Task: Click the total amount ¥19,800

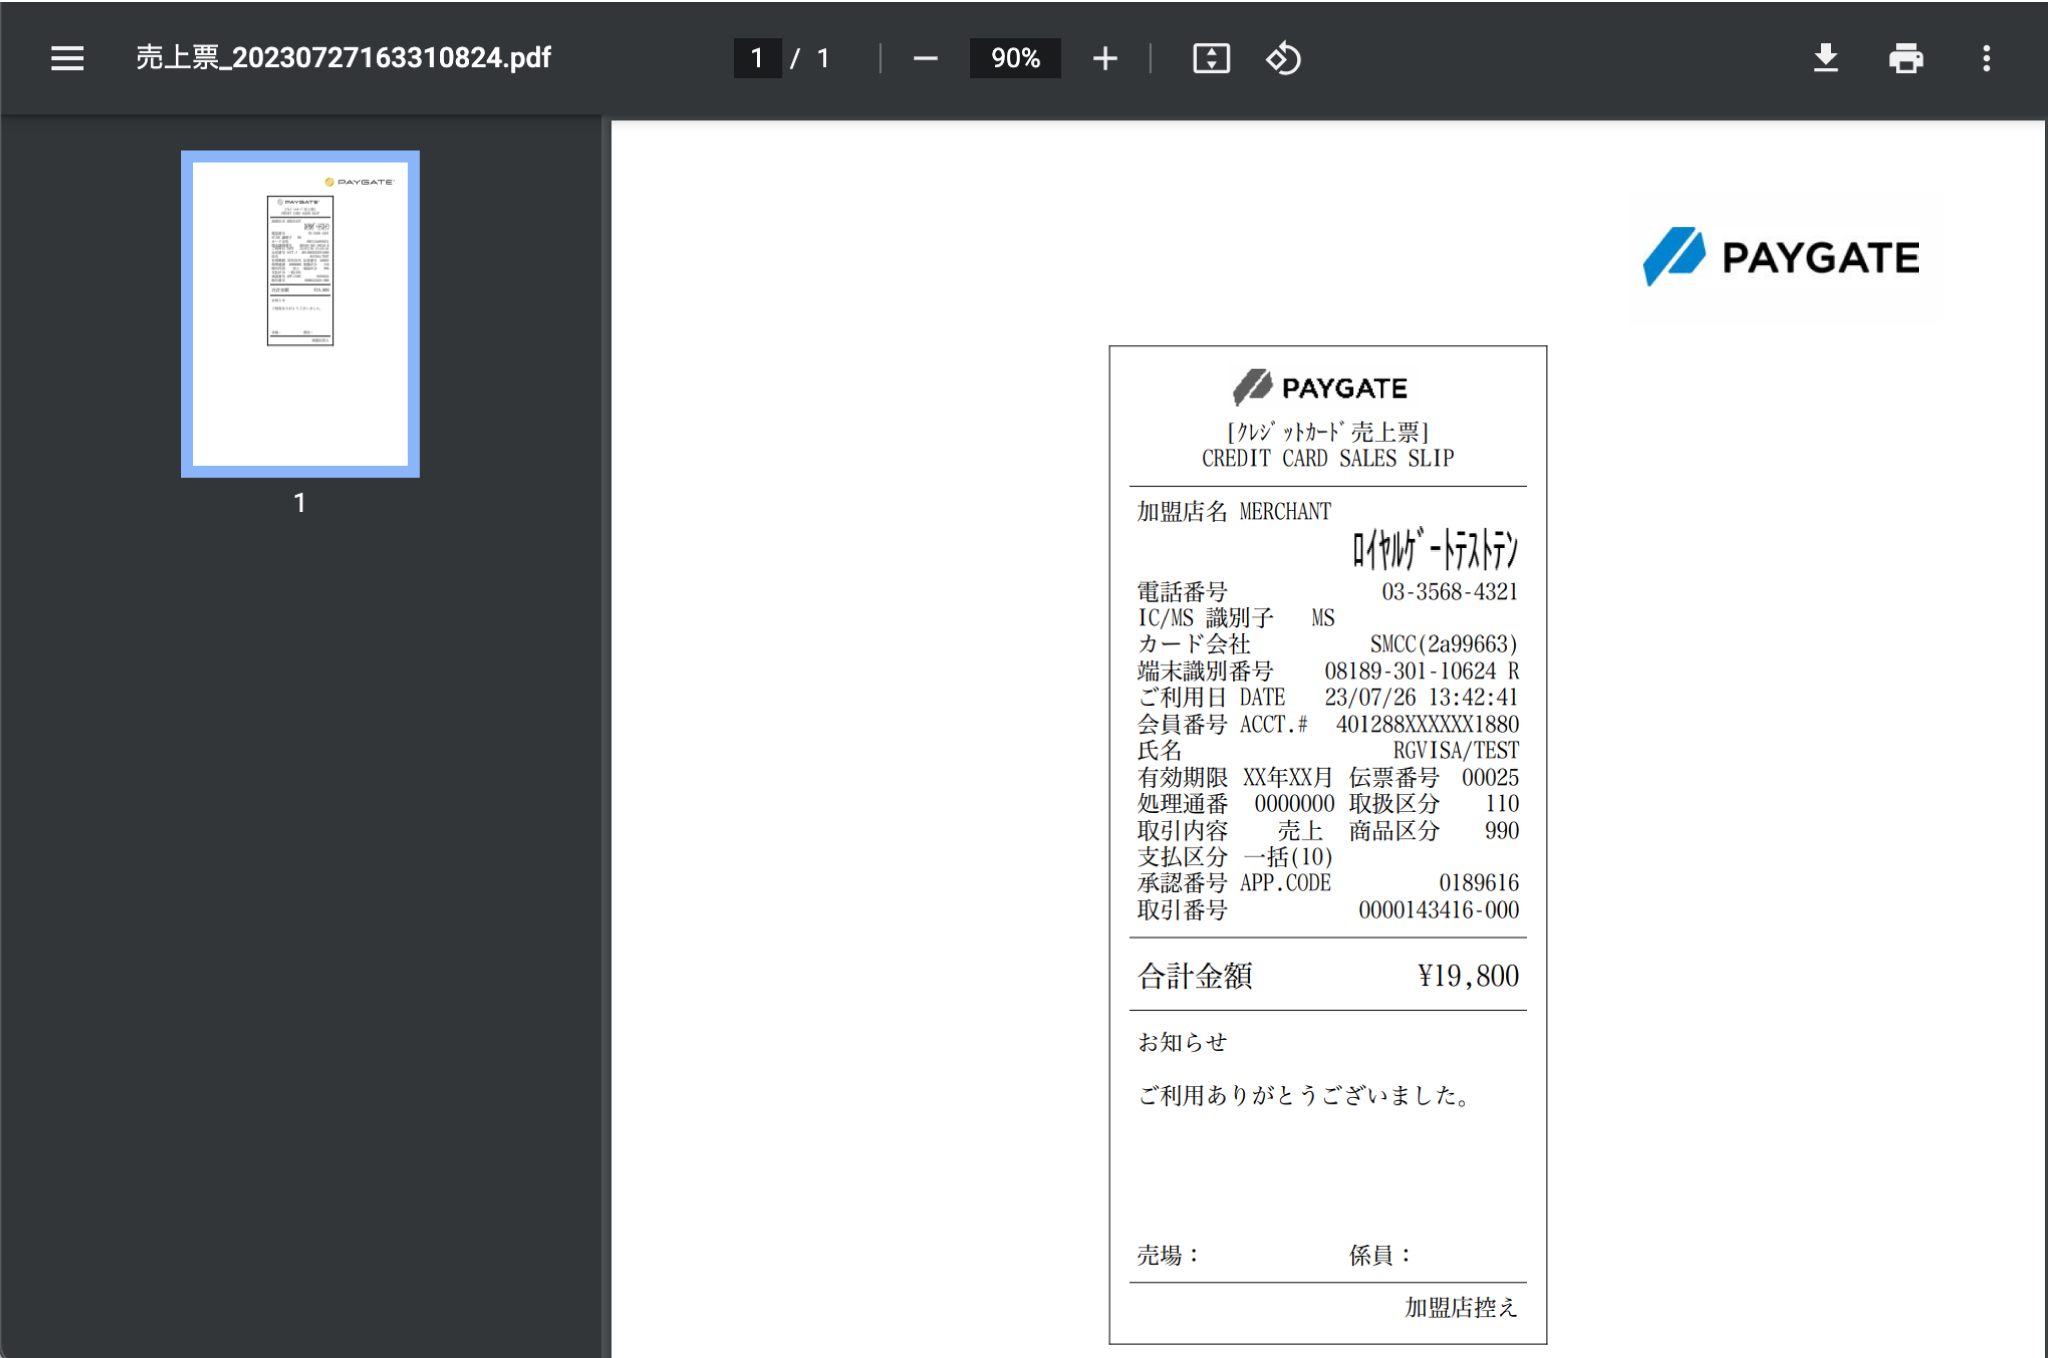Action: coord(1468,975)
